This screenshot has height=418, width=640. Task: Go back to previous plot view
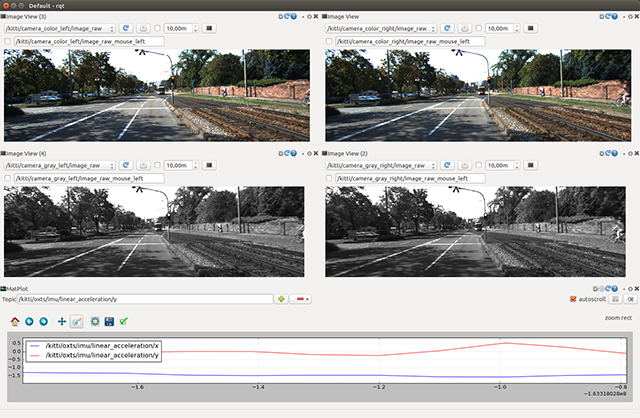click(29, 321)
